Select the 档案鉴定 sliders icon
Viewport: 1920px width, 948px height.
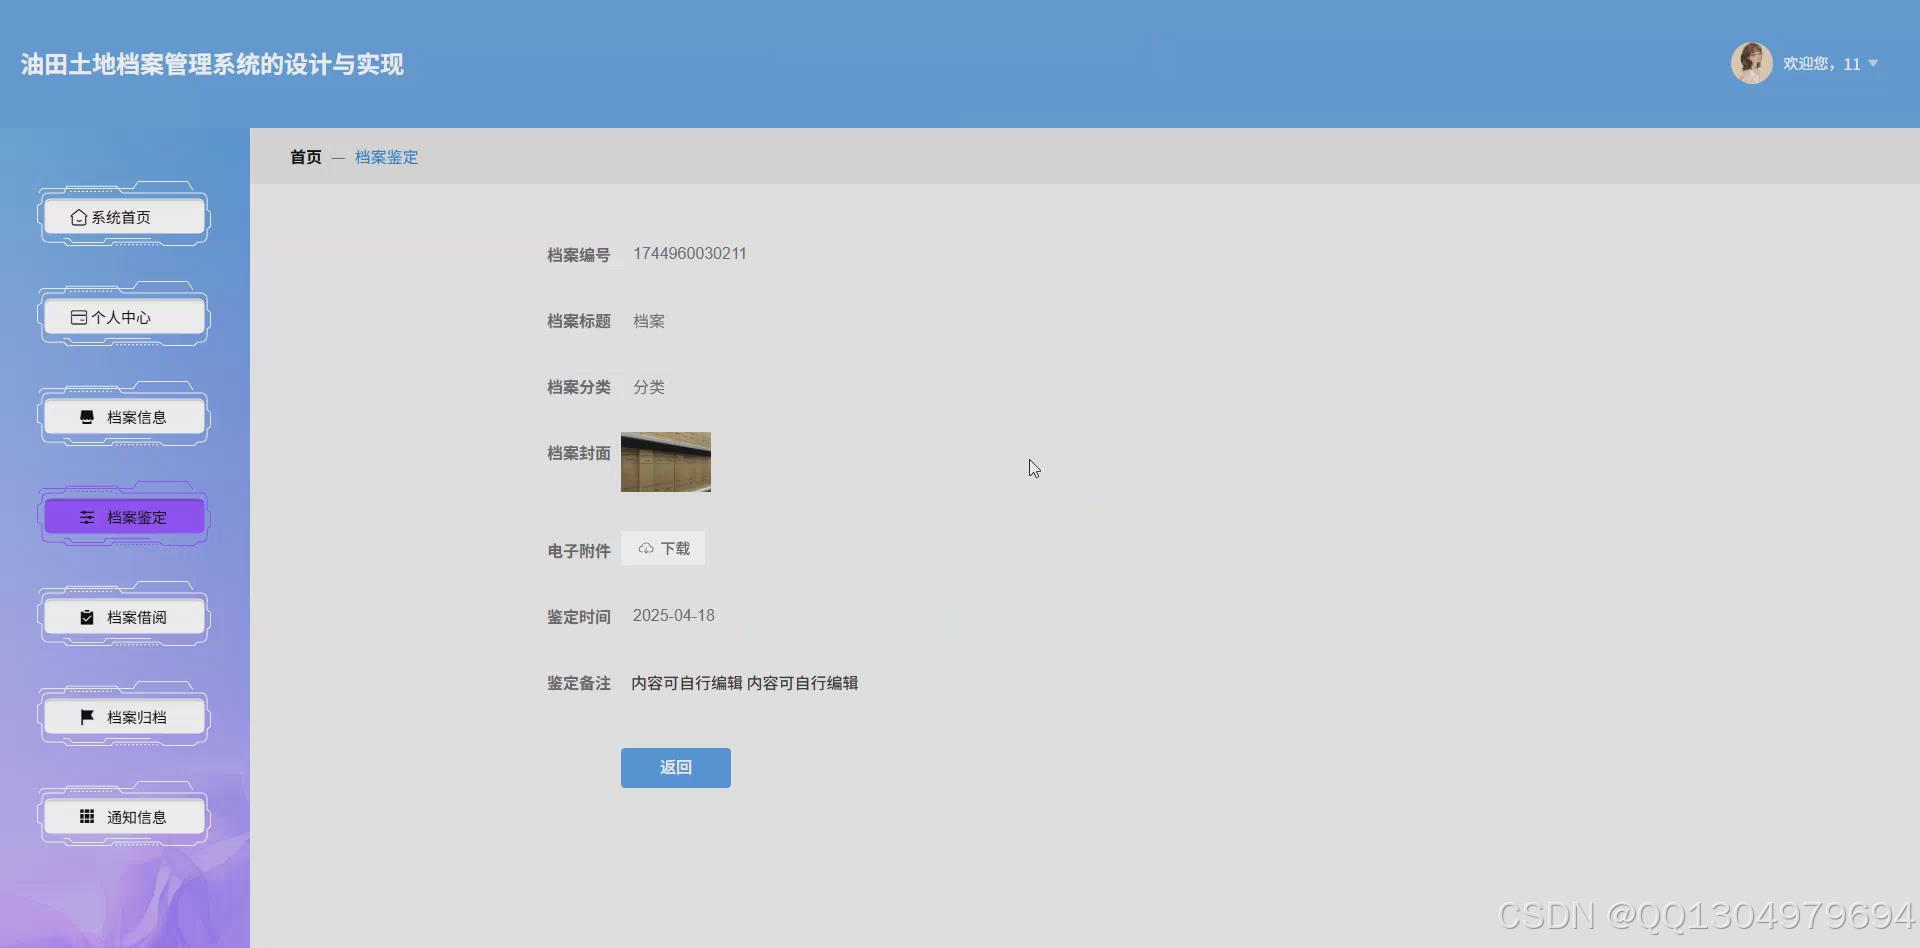pyautogui.click(x=85, y=517)
